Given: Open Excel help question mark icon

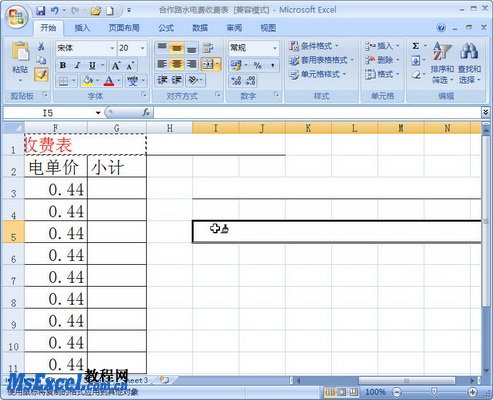Looking at the screenshot, I should (x=441, y=28).
